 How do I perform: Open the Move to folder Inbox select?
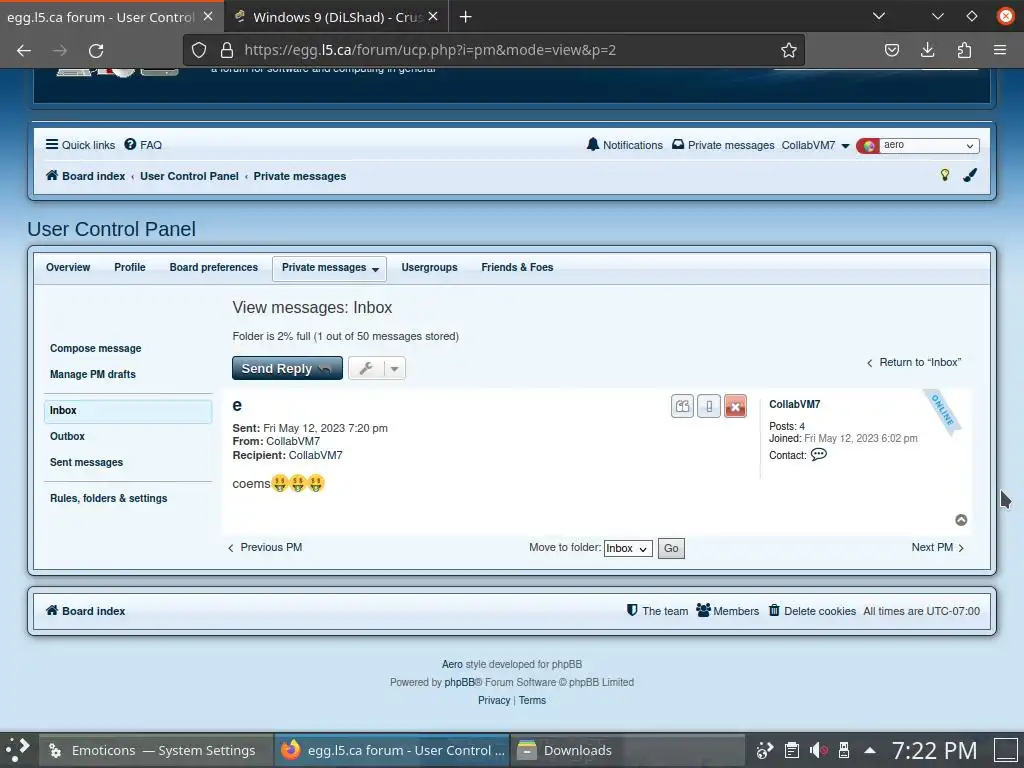(628, 549)
